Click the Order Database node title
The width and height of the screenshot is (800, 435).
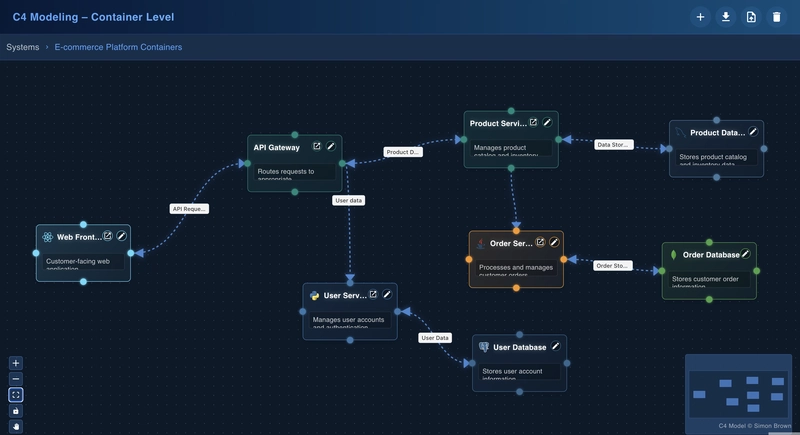coord(711,255)
